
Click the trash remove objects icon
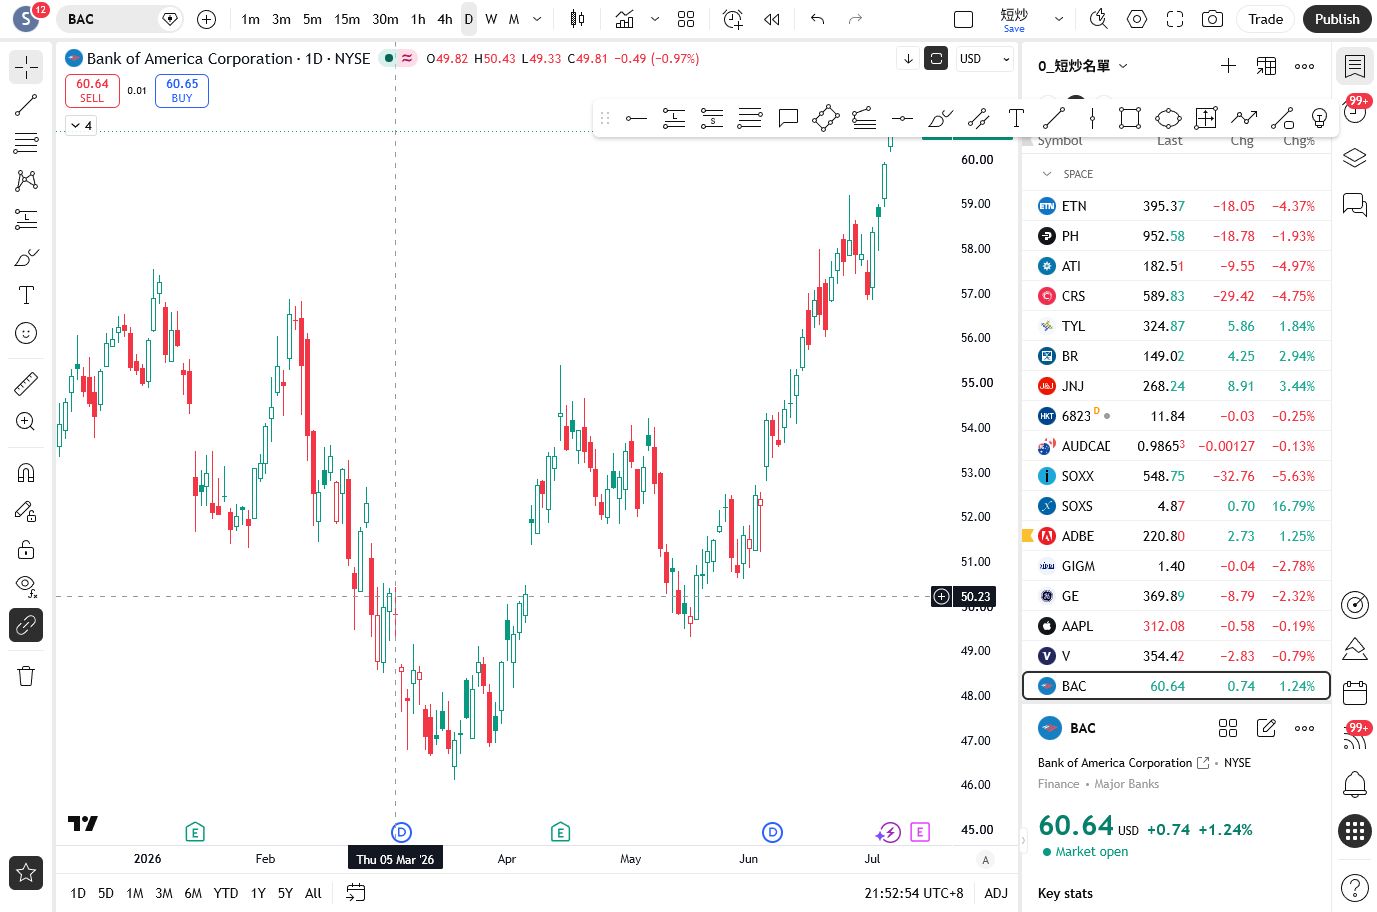tap(26, 676)
